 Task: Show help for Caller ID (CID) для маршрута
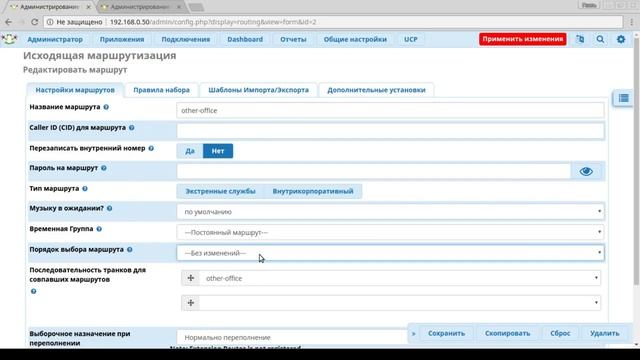[x=131, y=128]
